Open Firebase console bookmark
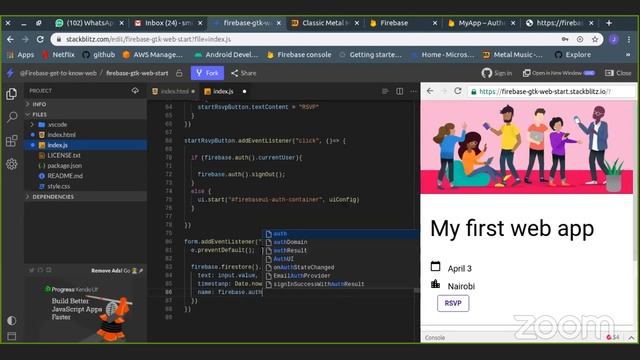Image resolution: width=640 pixels, height=360 pixels. (x=300, y=55)
